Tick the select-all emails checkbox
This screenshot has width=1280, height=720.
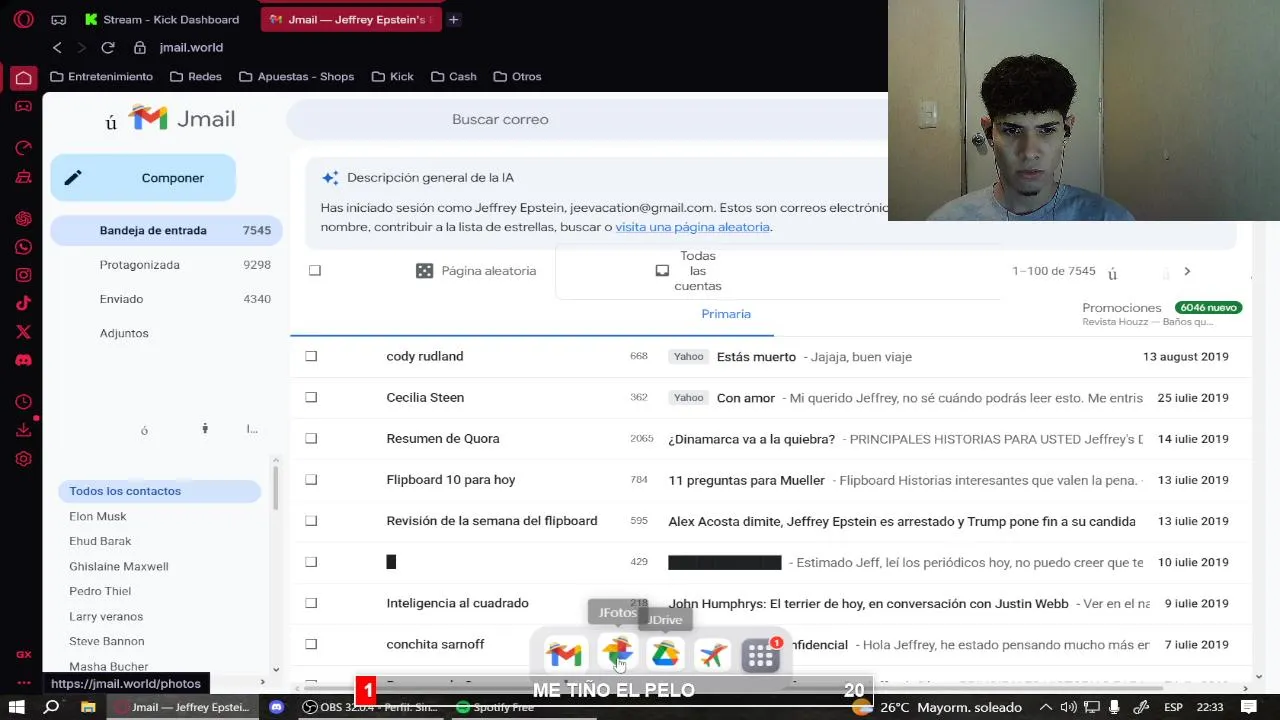click(315, 271)
